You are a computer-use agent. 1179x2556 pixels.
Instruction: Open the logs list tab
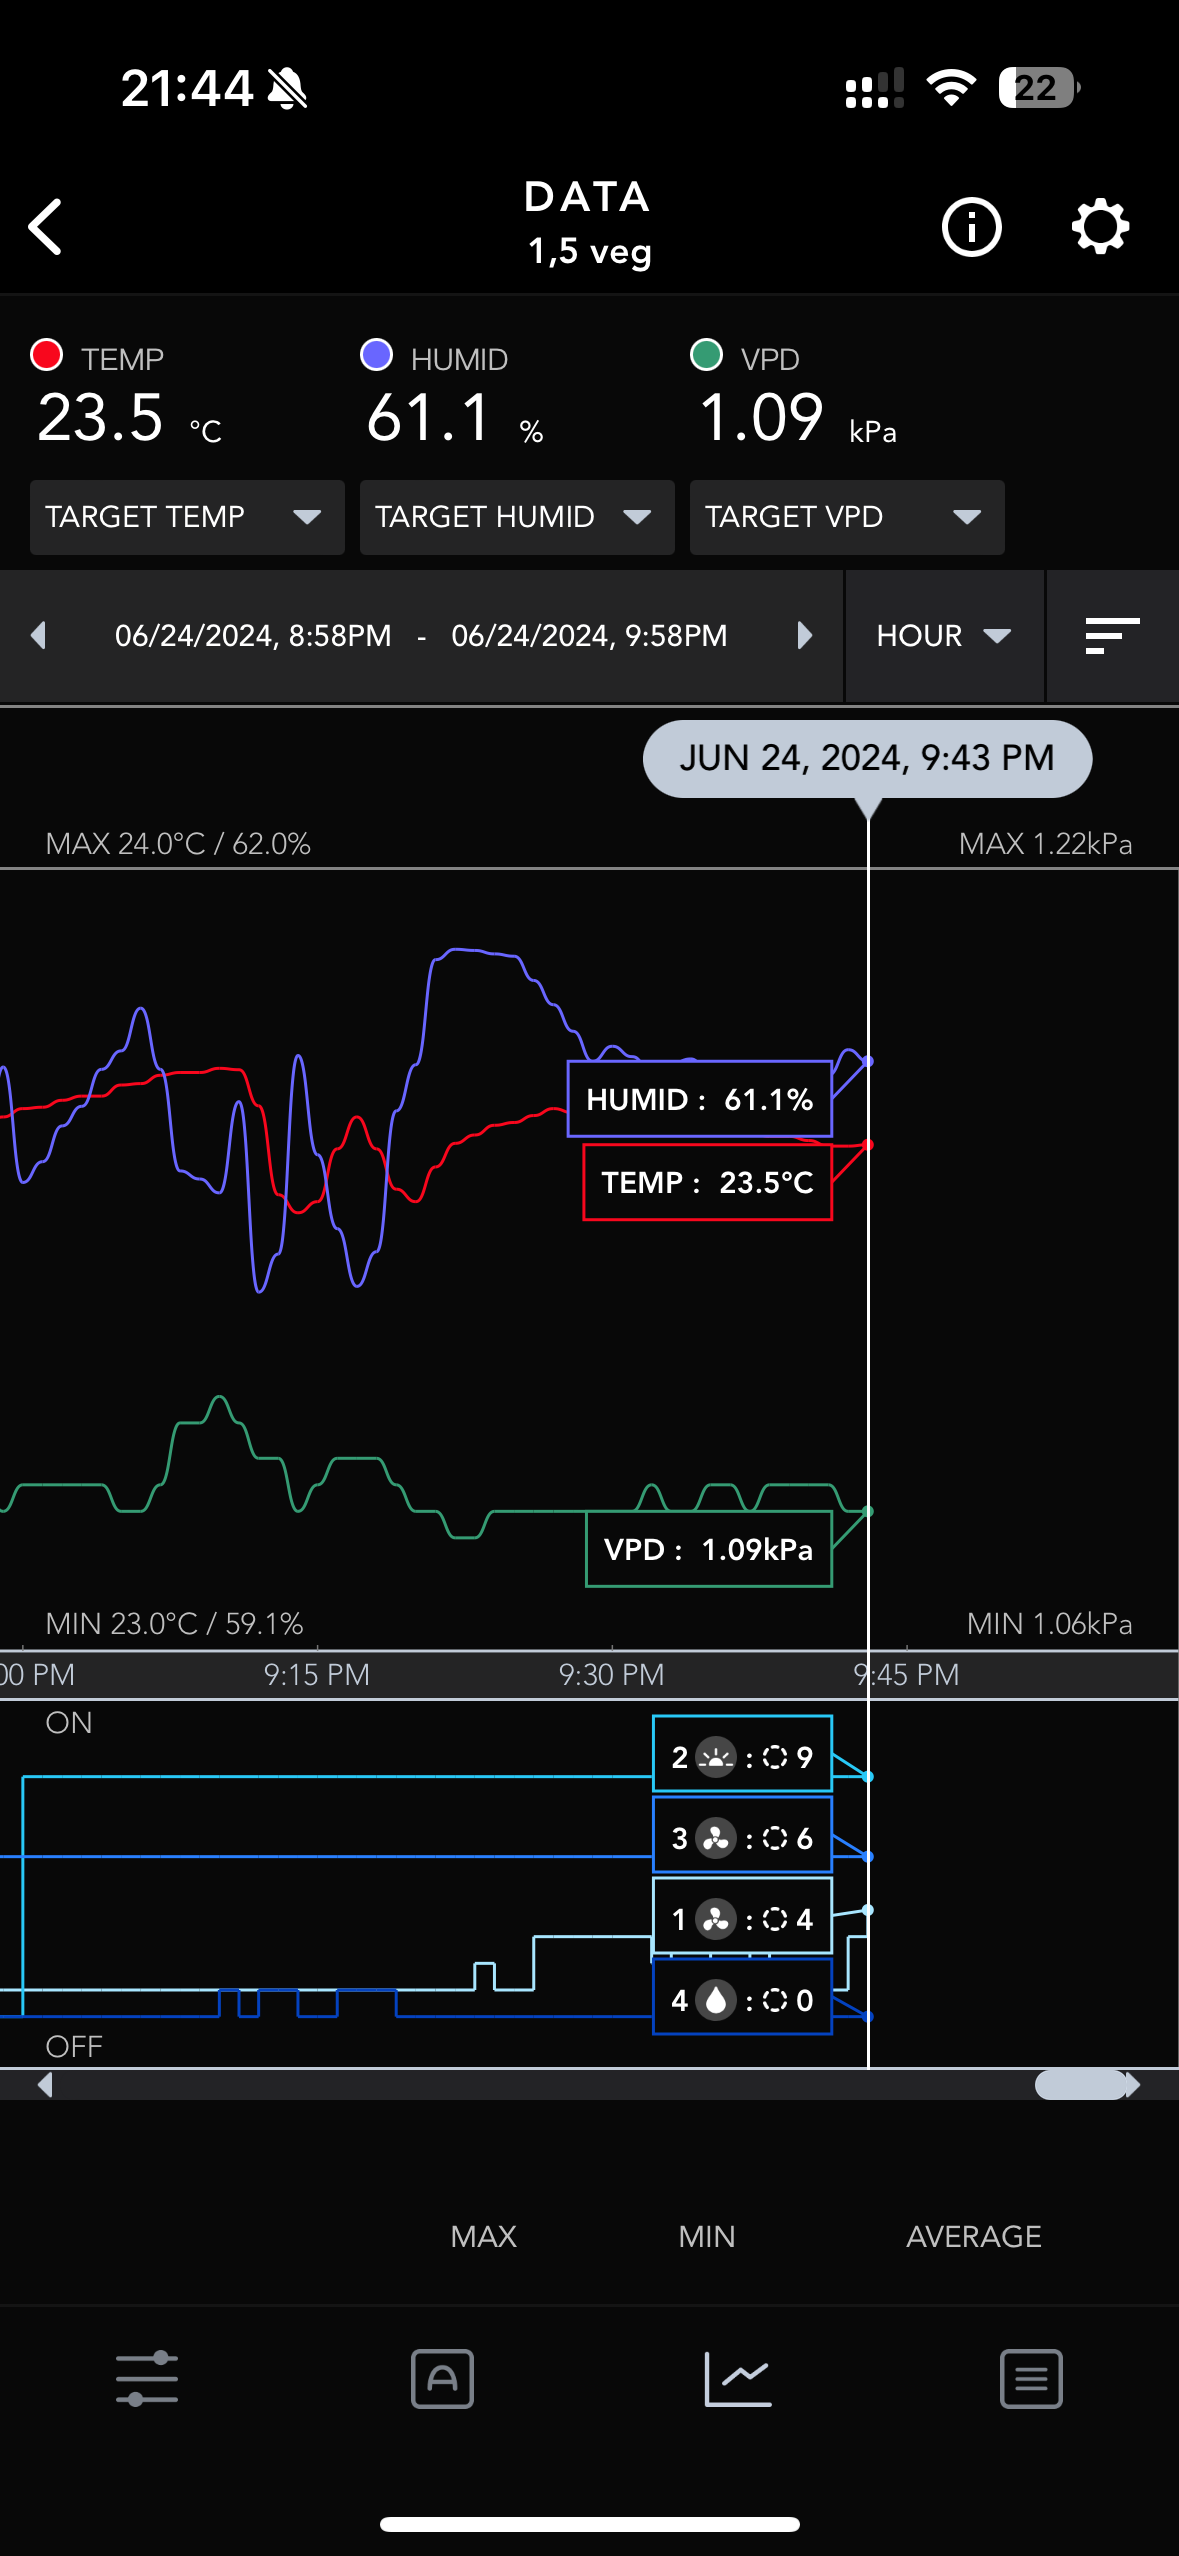point(1031,2378)
